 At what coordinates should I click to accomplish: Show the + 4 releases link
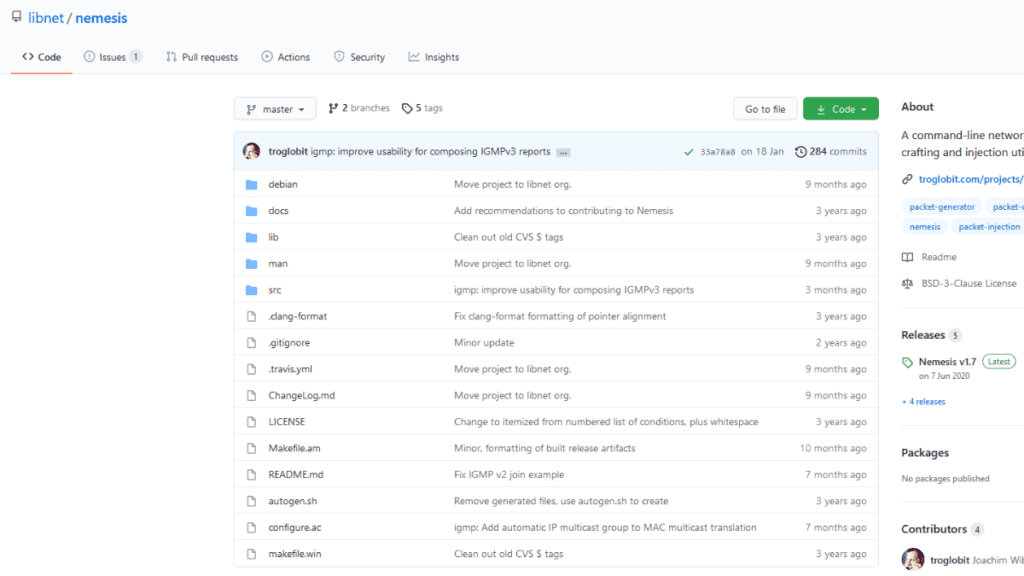[923, 402]
